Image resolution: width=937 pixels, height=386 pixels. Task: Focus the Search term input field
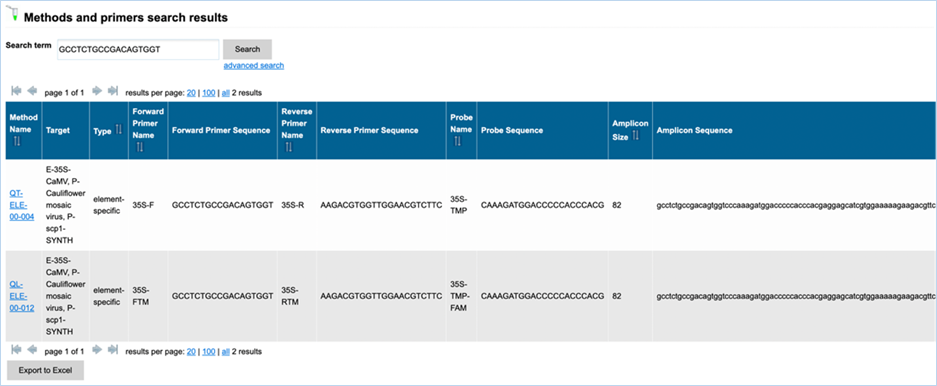[x=138, y=50]
